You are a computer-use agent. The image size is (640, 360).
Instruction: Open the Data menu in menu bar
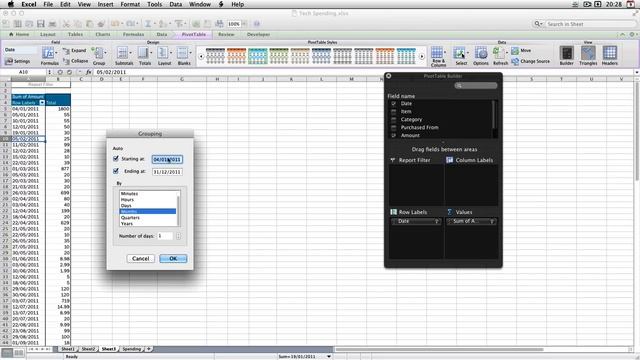pos(176,4)
